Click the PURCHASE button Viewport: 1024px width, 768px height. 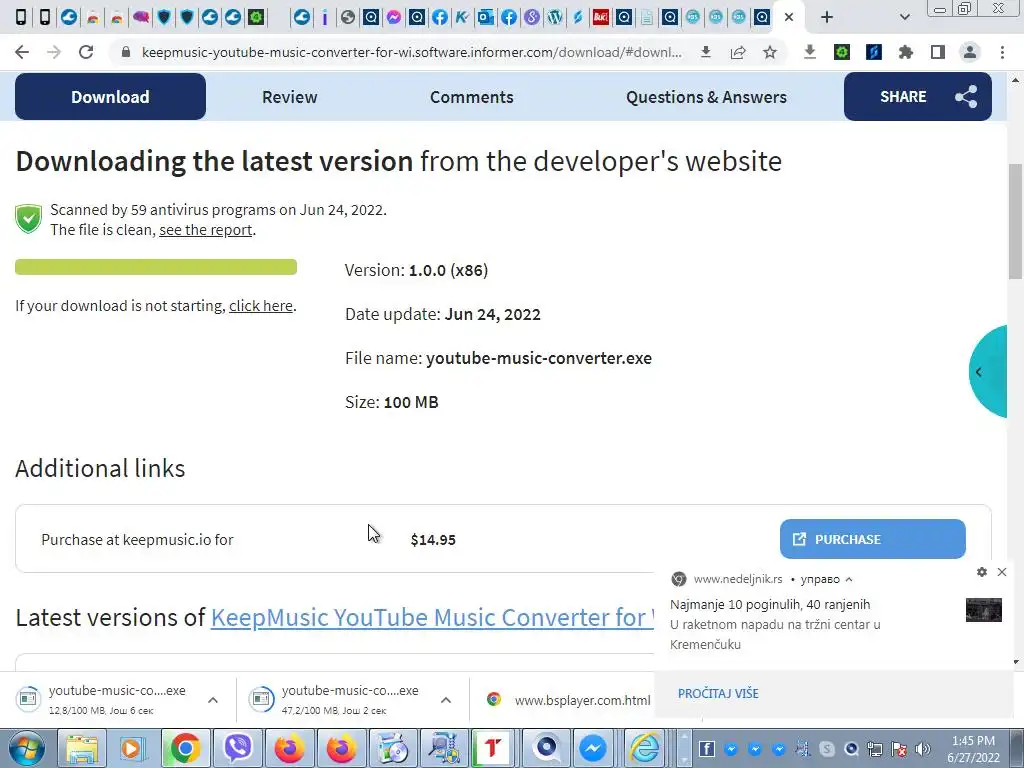pyautogui.click(x=872, y=539)
